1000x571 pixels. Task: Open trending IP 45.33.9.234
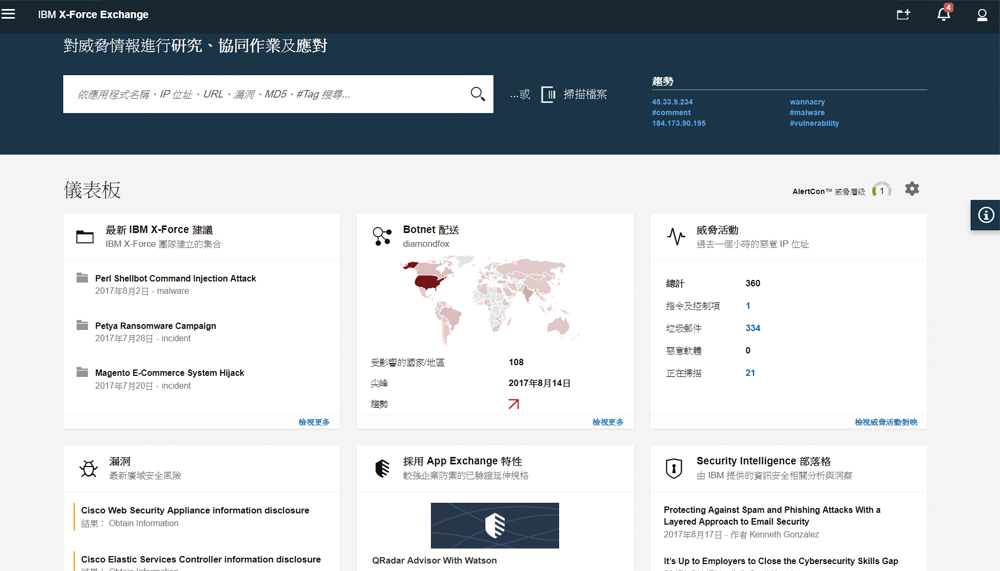(x=672, y=102)
